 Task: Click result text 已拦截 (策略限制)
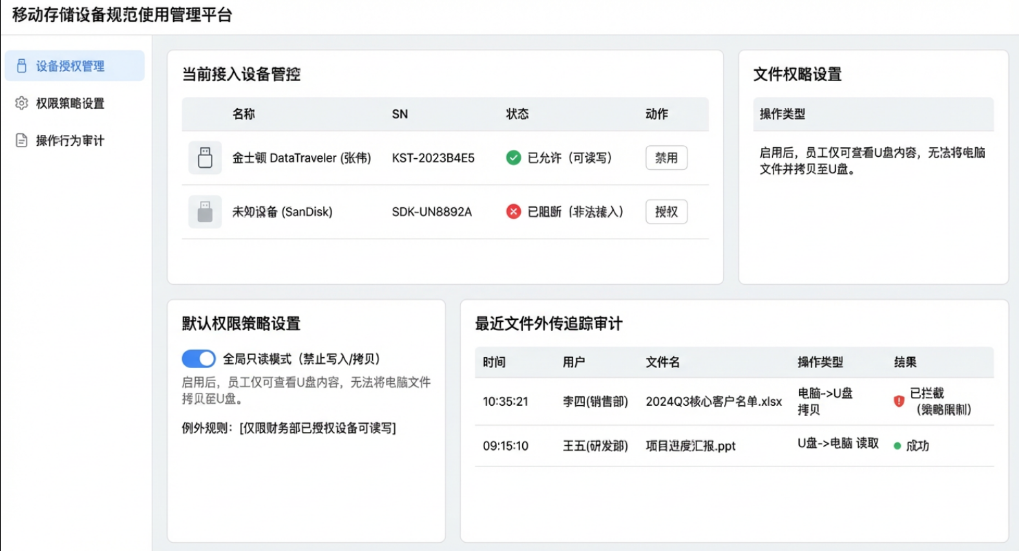(940, 402)
